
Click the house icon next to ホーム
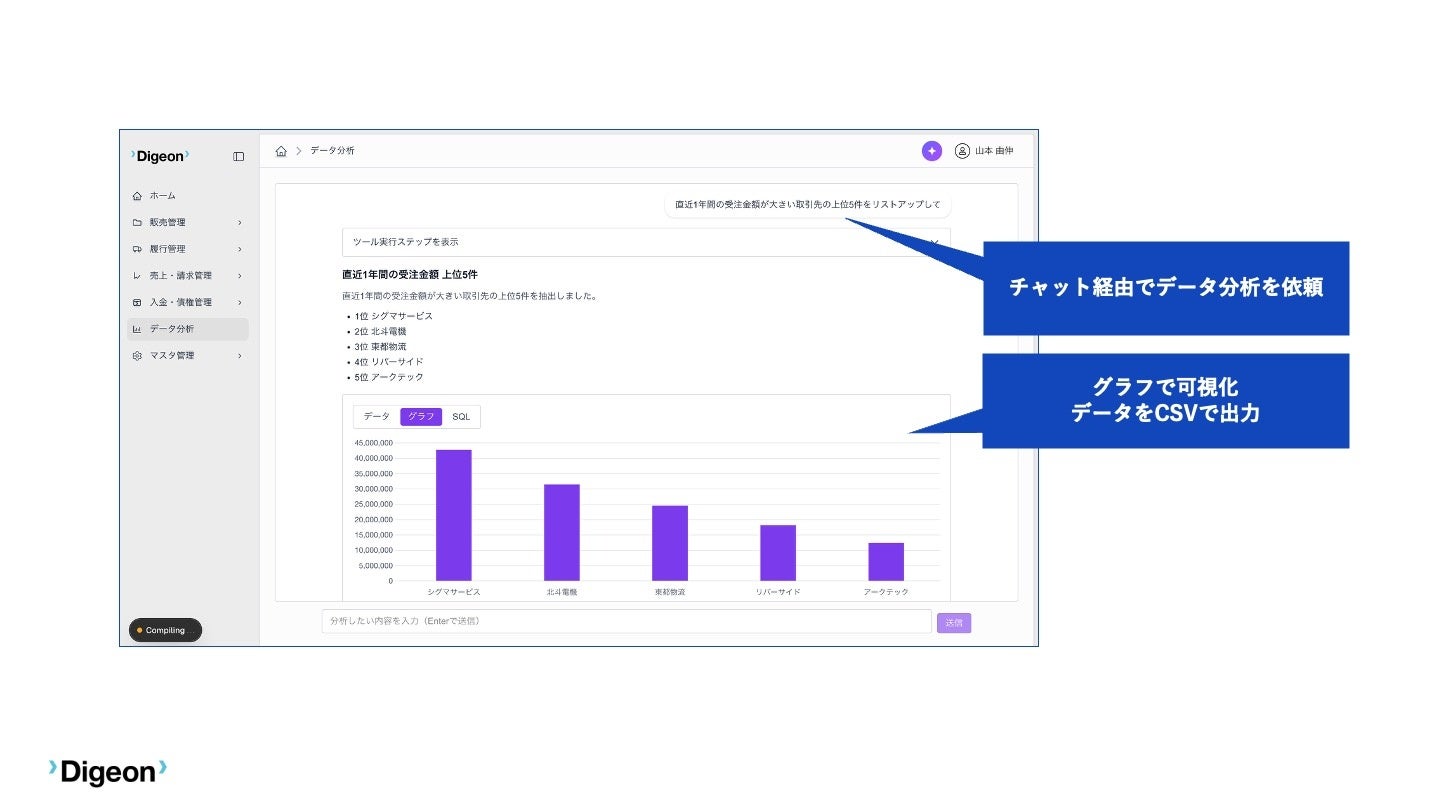(137, 196)
